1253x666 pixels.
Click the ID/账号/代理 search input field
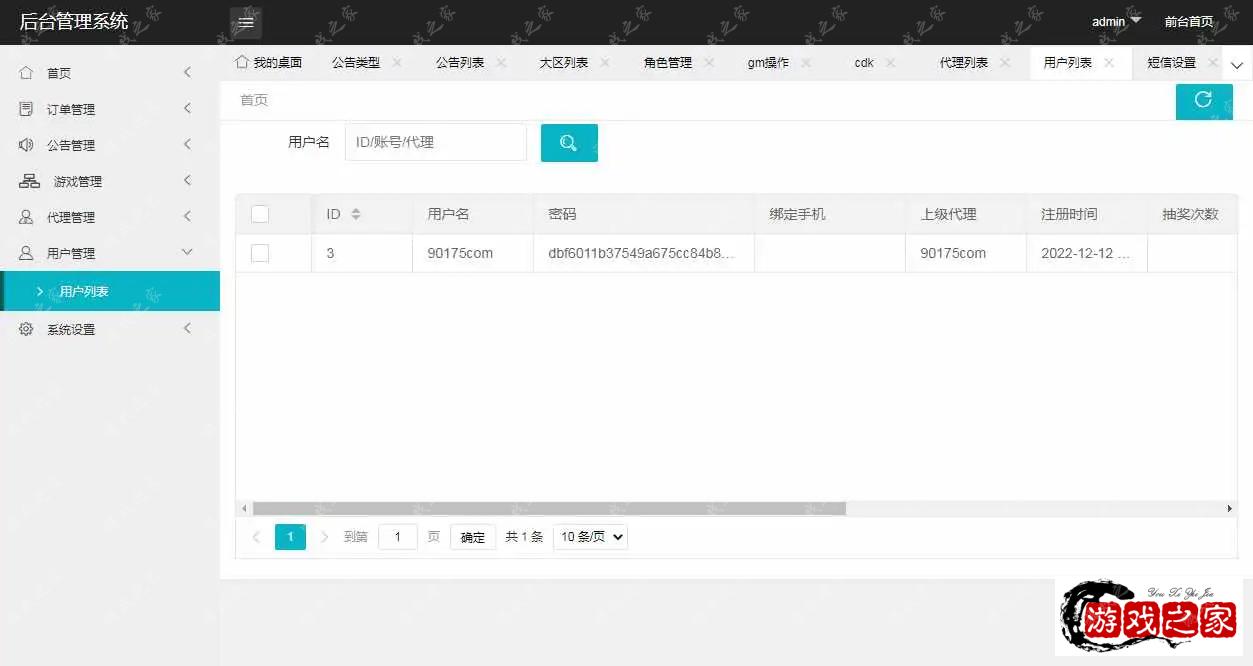click(435, 142)
